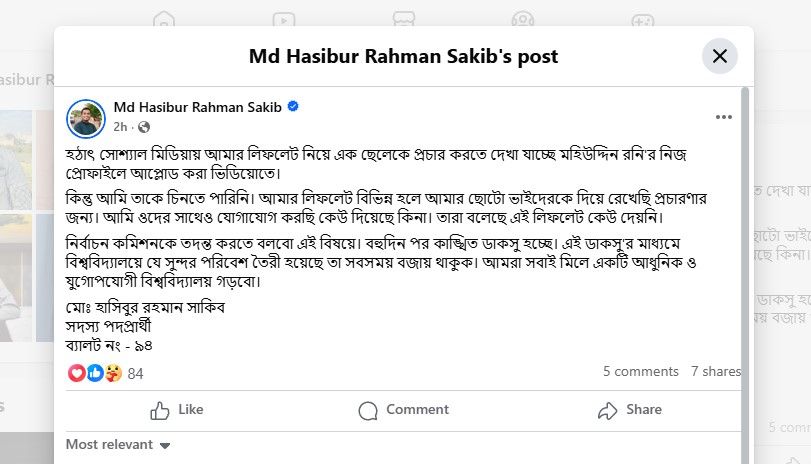Expand the Most relevant comment sort dropdown

point(118,444)
